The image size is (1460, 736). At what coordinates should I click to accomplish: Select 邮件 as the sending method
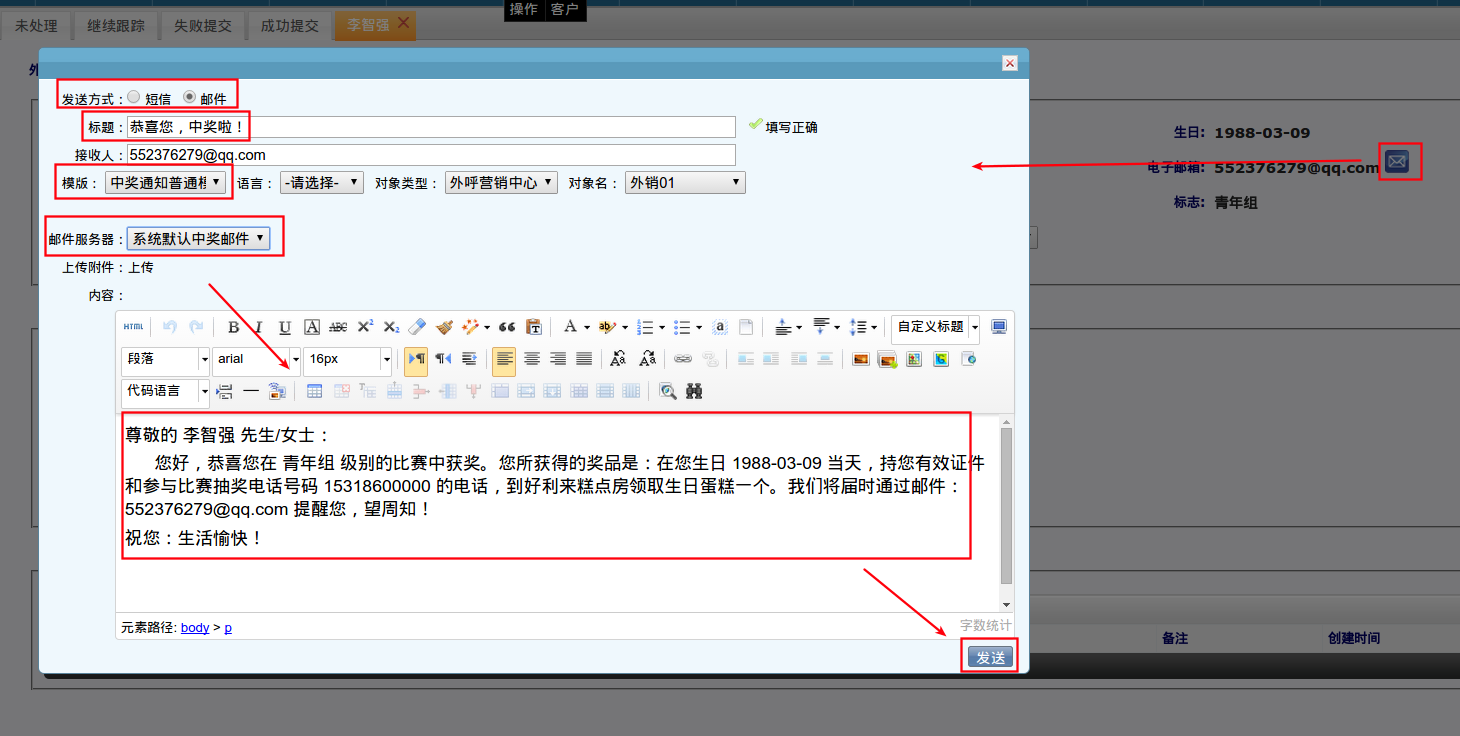click(189, 97)
